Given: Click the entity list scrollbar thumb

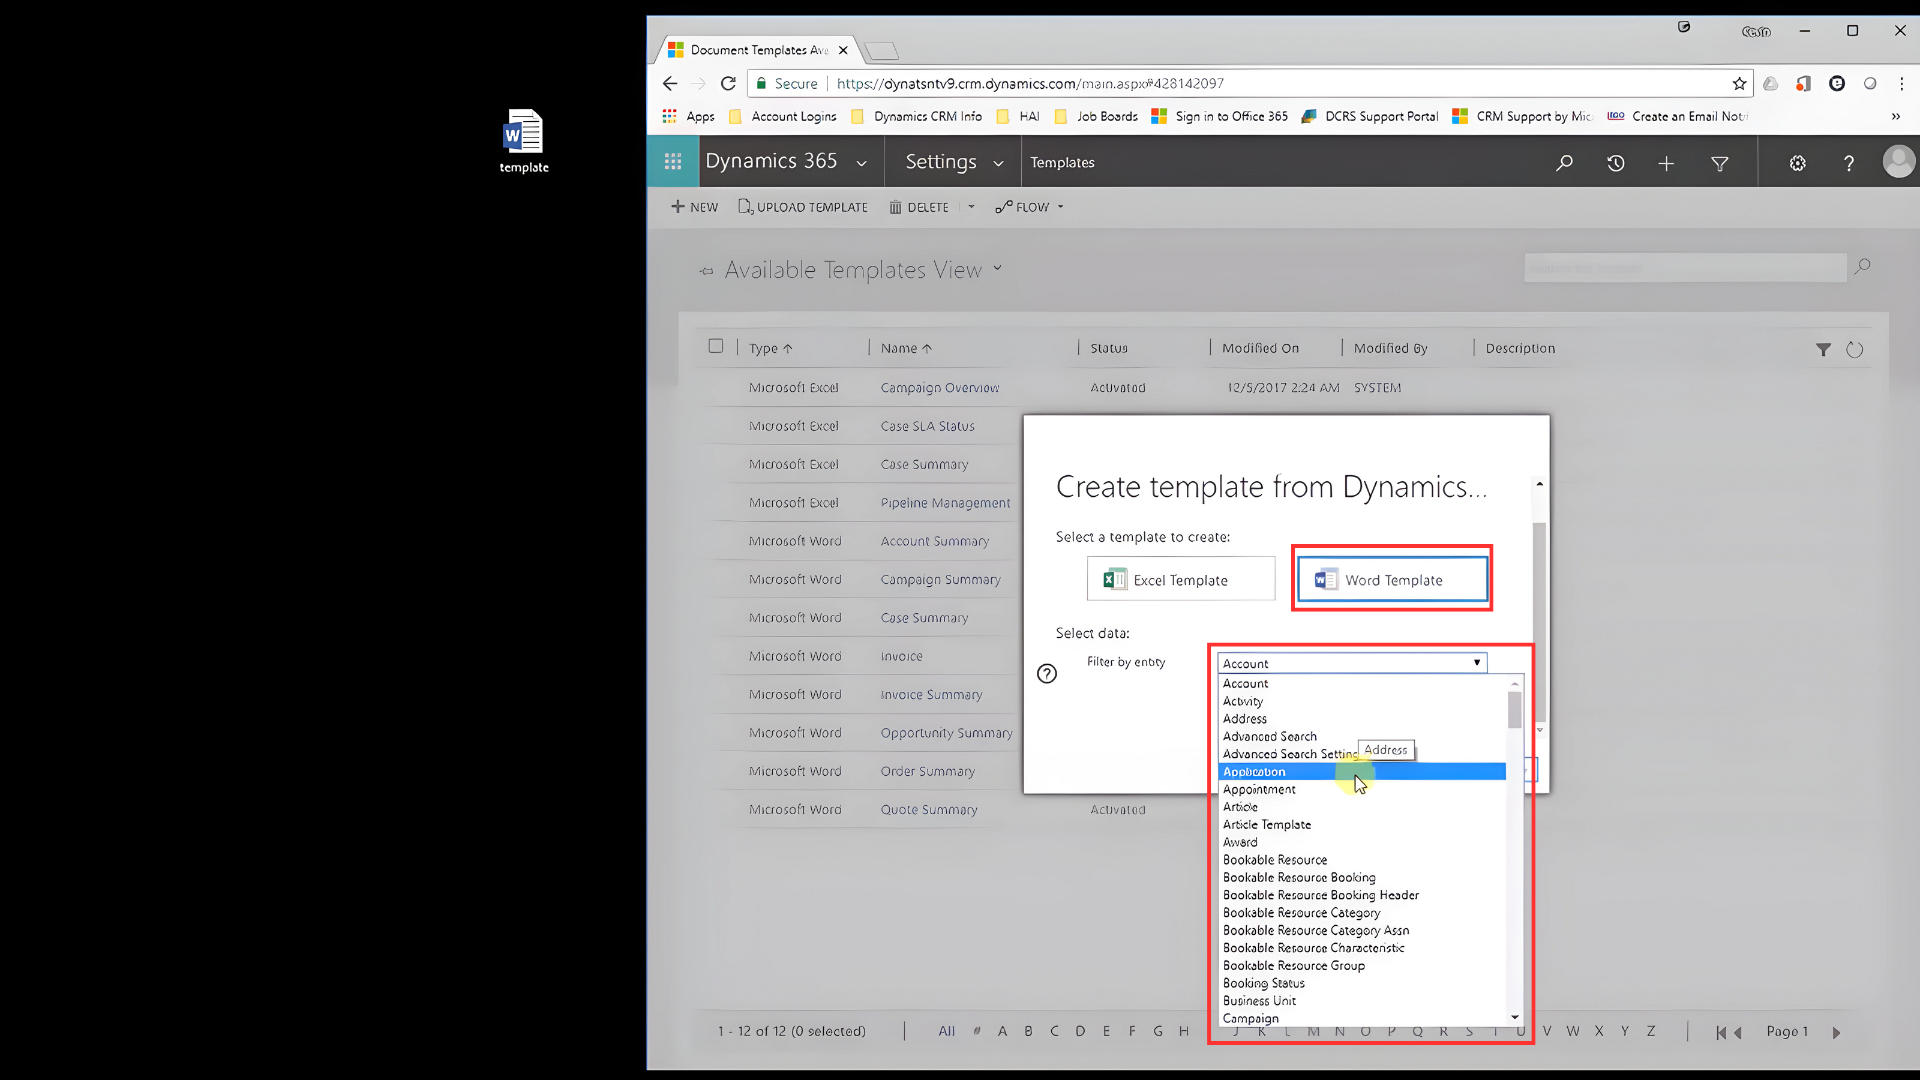Looking at the screenshot, I should point(1515,710).
